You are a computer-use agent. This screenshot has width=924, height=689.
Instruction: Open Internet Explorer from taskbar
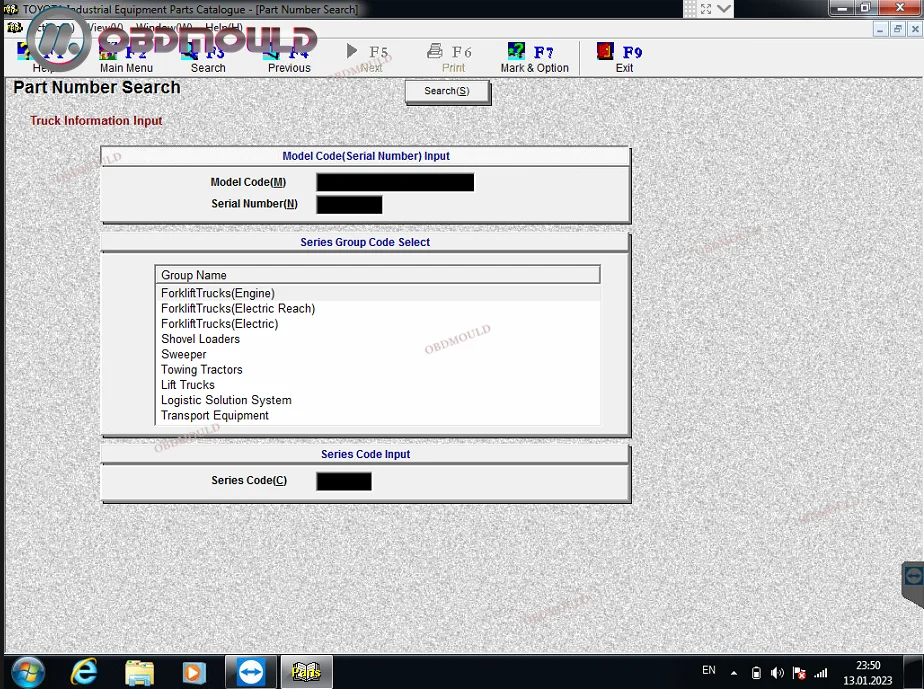coord(85,671)
